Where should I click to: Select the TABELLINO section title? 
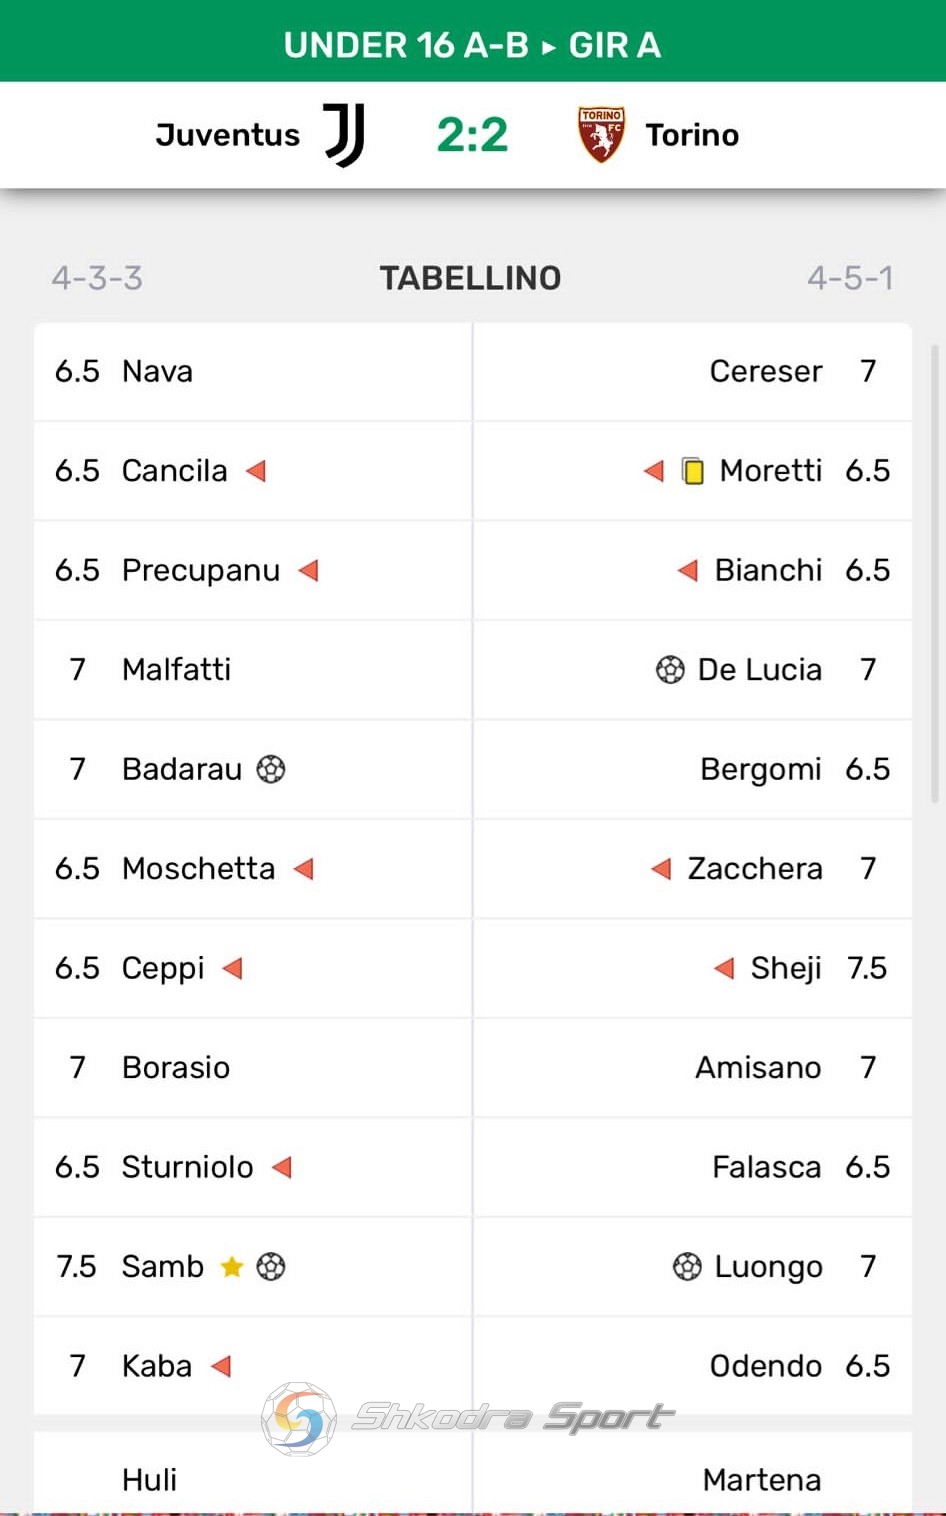pos(470,278)
